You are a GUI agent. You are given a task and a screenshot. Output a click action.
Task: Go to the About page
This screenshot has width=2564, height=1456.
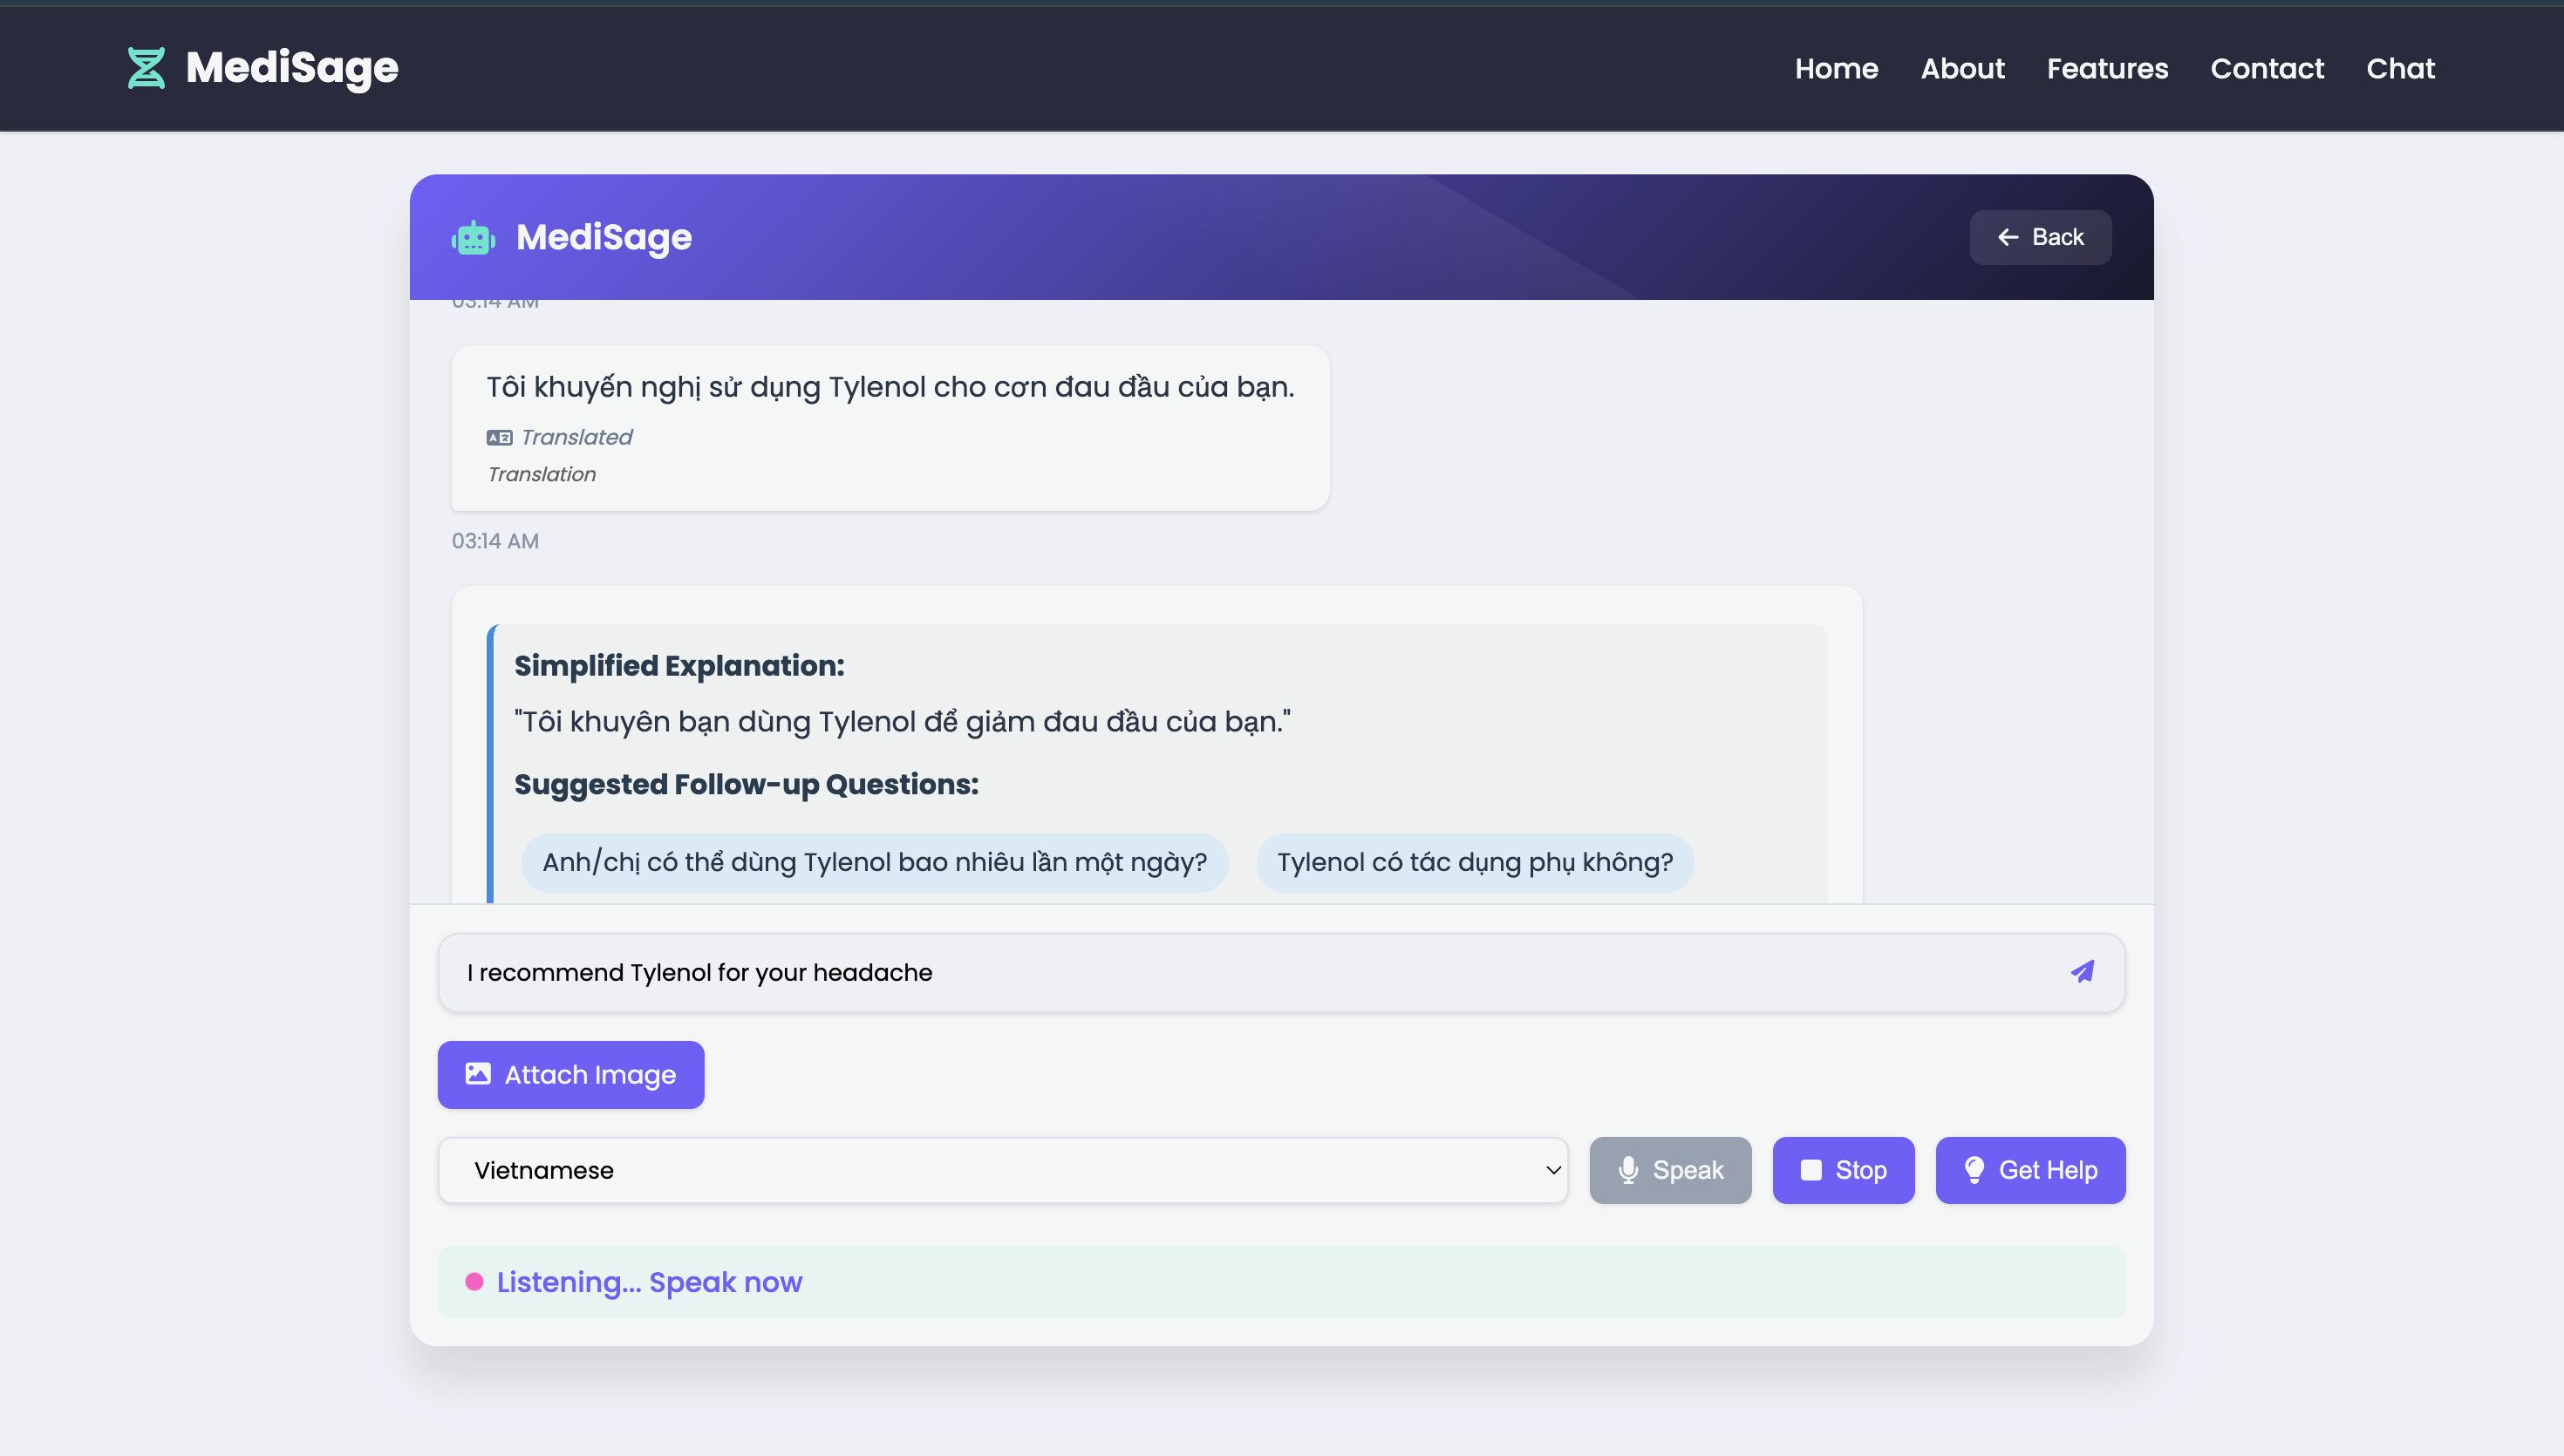coord(1961,68)
